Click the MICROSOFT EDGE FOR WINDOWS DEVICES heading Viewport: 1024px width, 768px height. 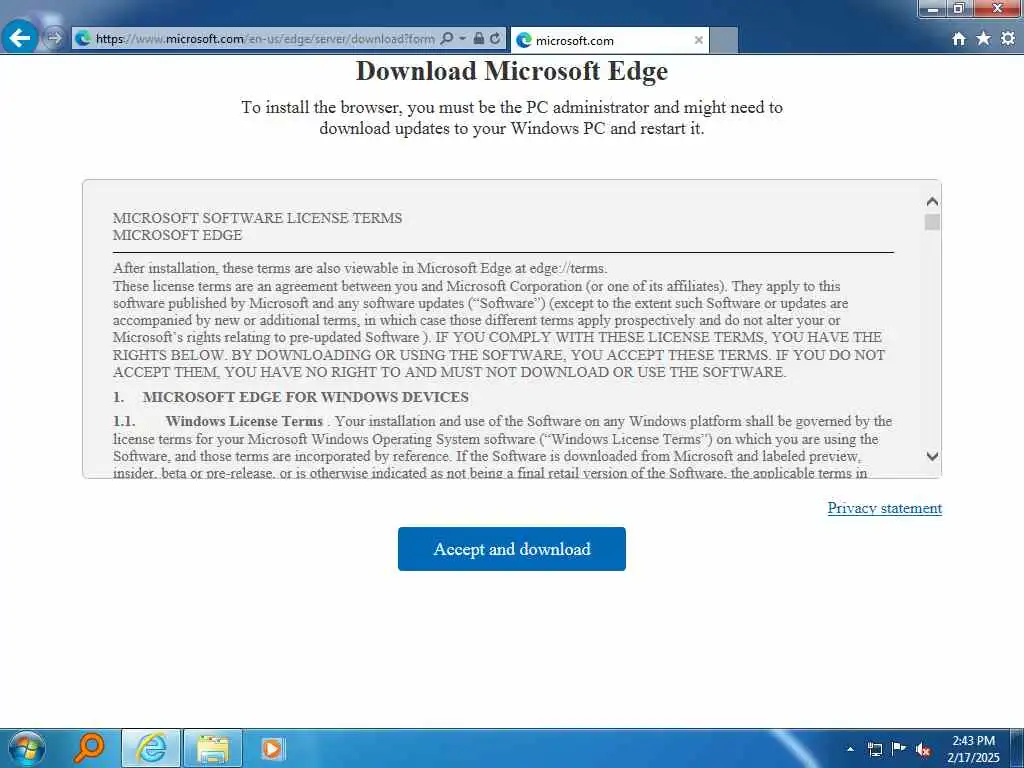click(306, 397)
